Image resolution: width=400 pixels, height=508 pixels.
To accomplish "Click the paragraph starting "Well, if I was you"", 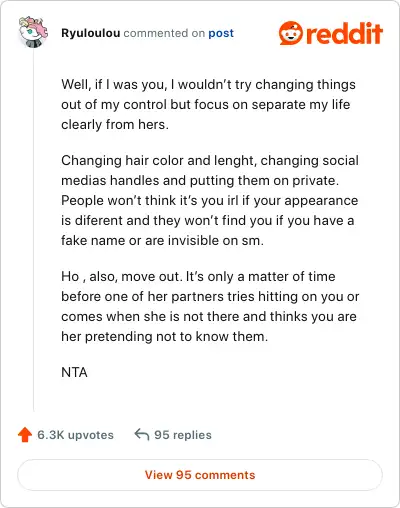I will [x=208, y=104].
